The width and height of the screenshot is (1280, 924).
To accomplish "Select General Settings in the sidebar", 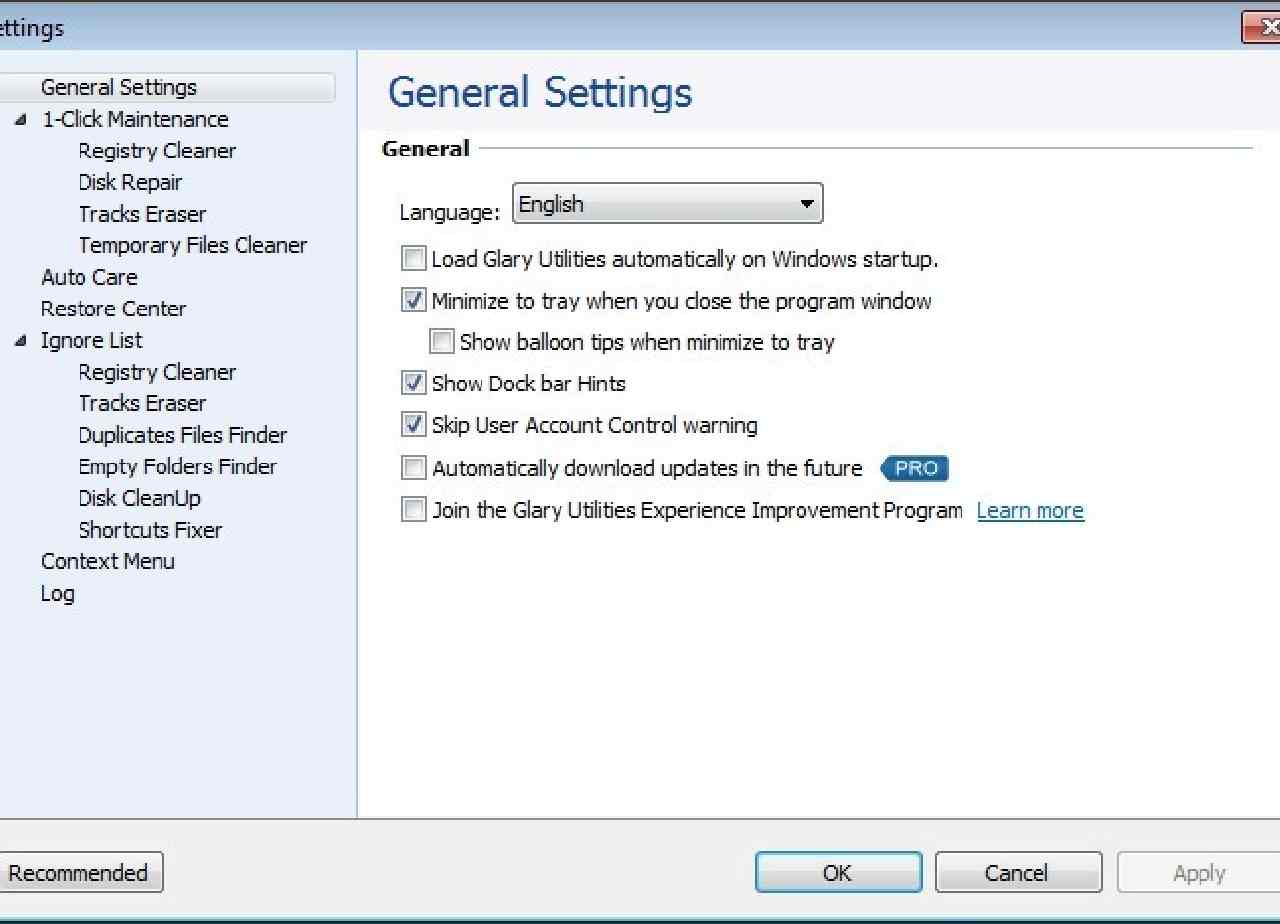I will tap(119, 87).
